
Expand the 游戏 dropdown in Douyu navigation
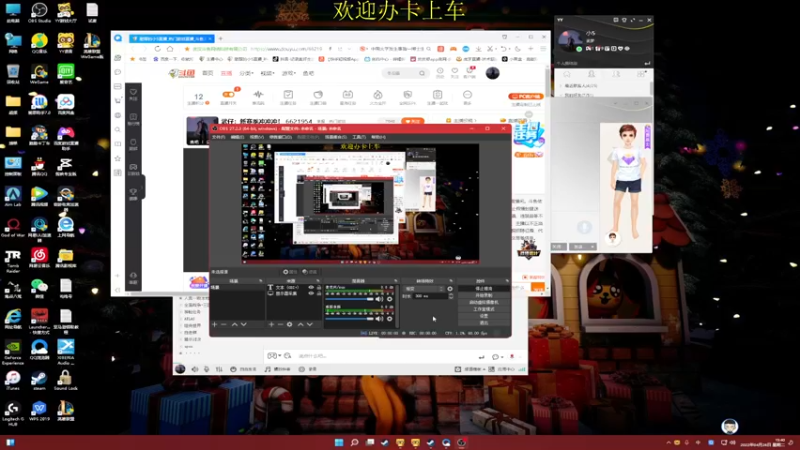click(x=289, y=73)
